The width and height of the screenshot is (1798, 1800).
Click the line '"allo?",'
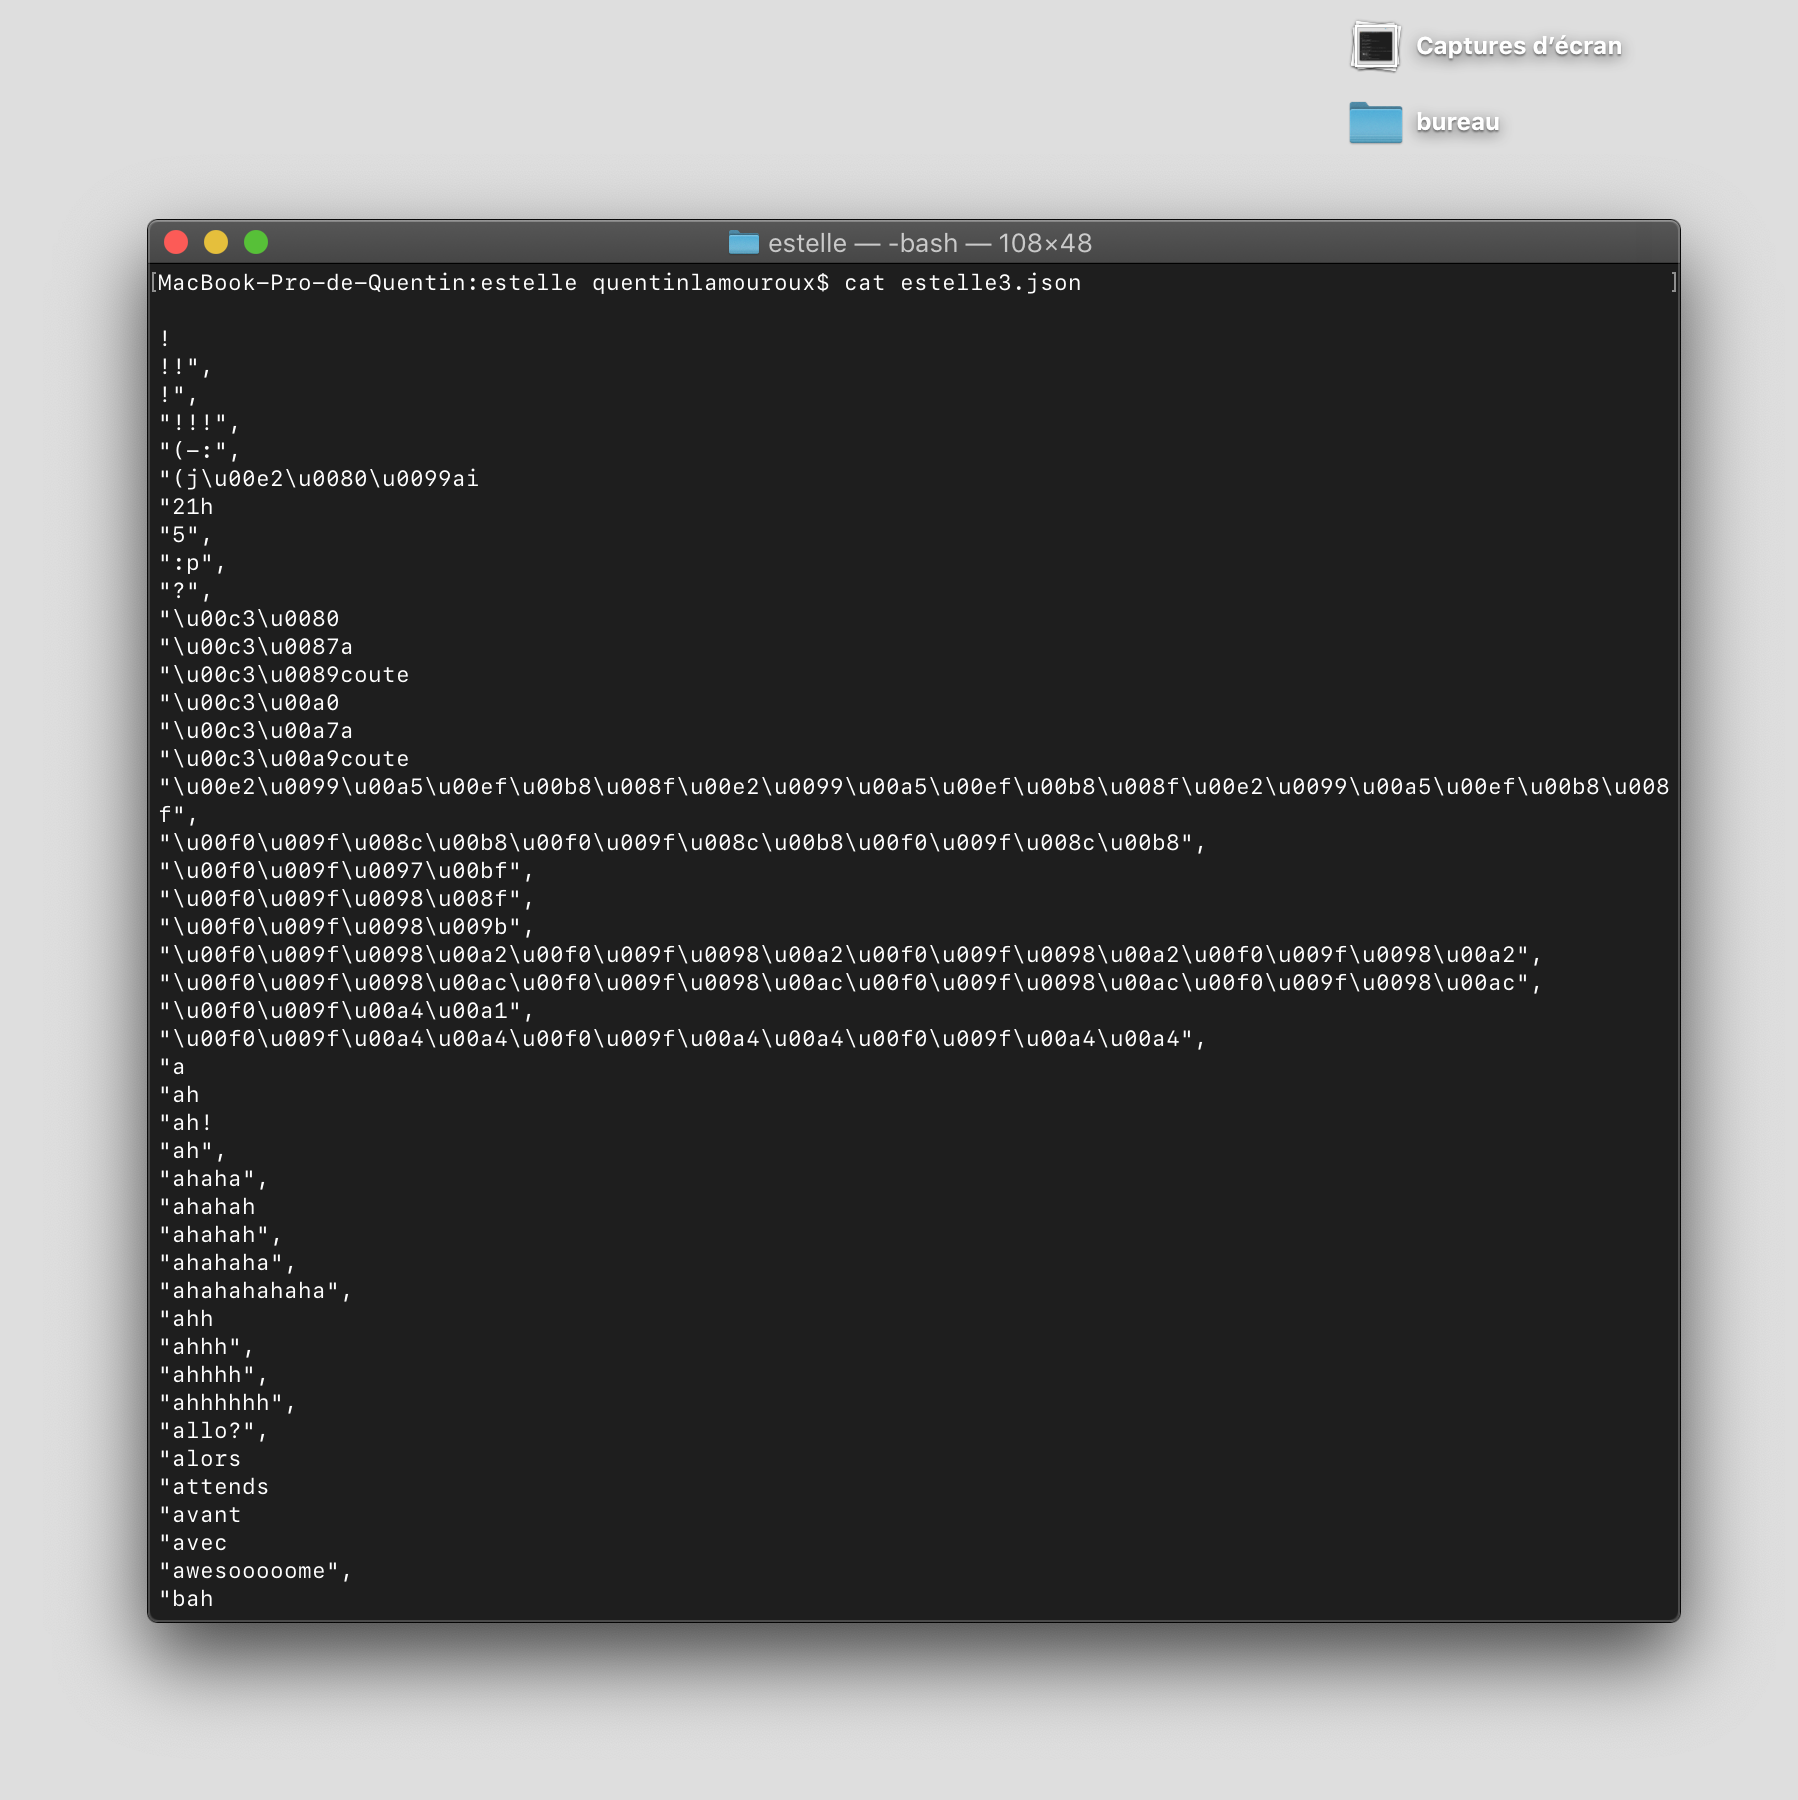click(x=214, y=1431)
